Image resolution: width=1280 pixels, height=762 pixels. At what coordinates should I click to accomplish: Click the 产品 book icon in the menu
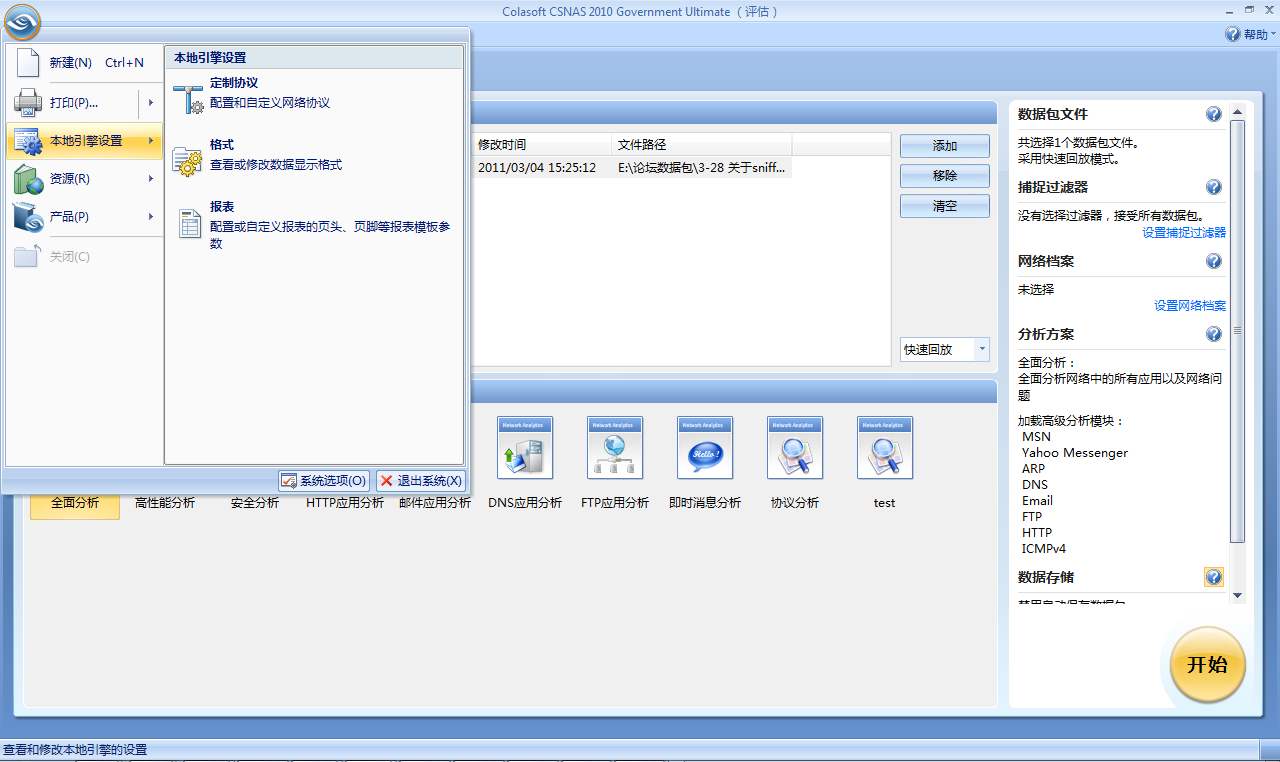click(27, 217)
